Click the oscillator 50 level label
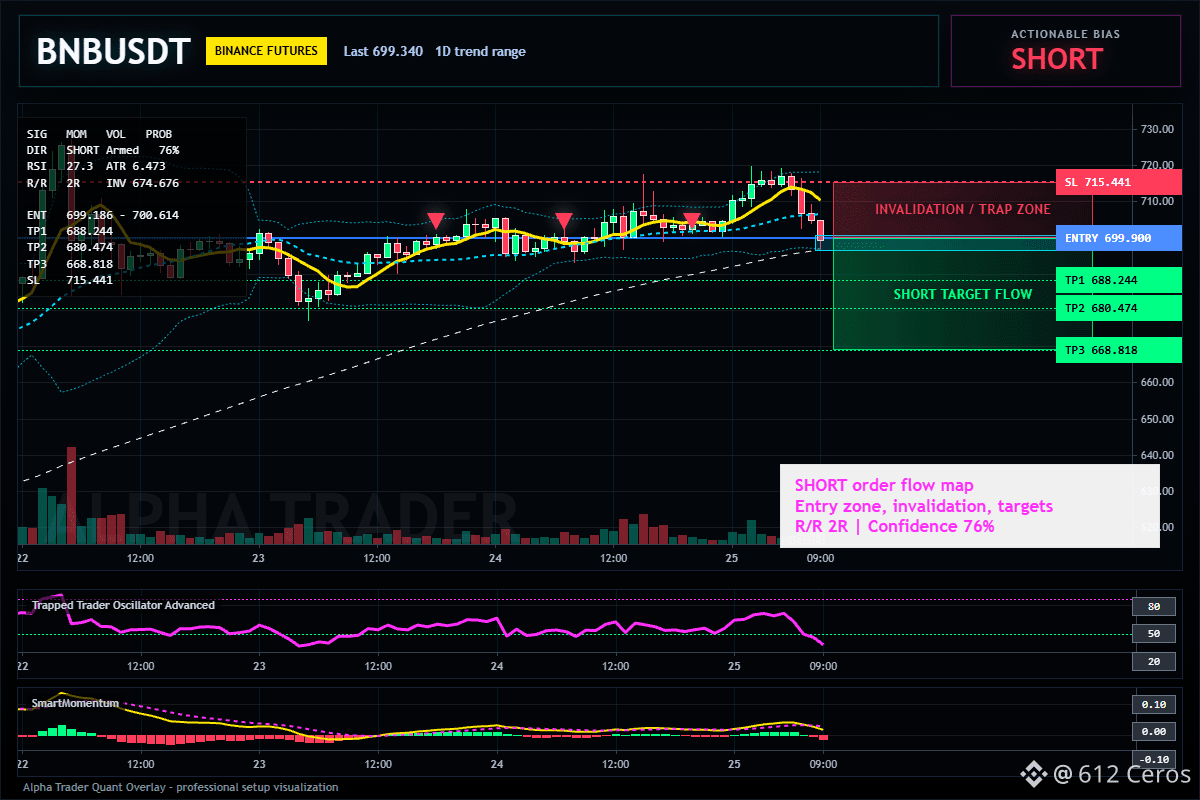Image resolution: width=1200 pixels, height=800 pixels. pyautogui.click(x=1153, y=634)
